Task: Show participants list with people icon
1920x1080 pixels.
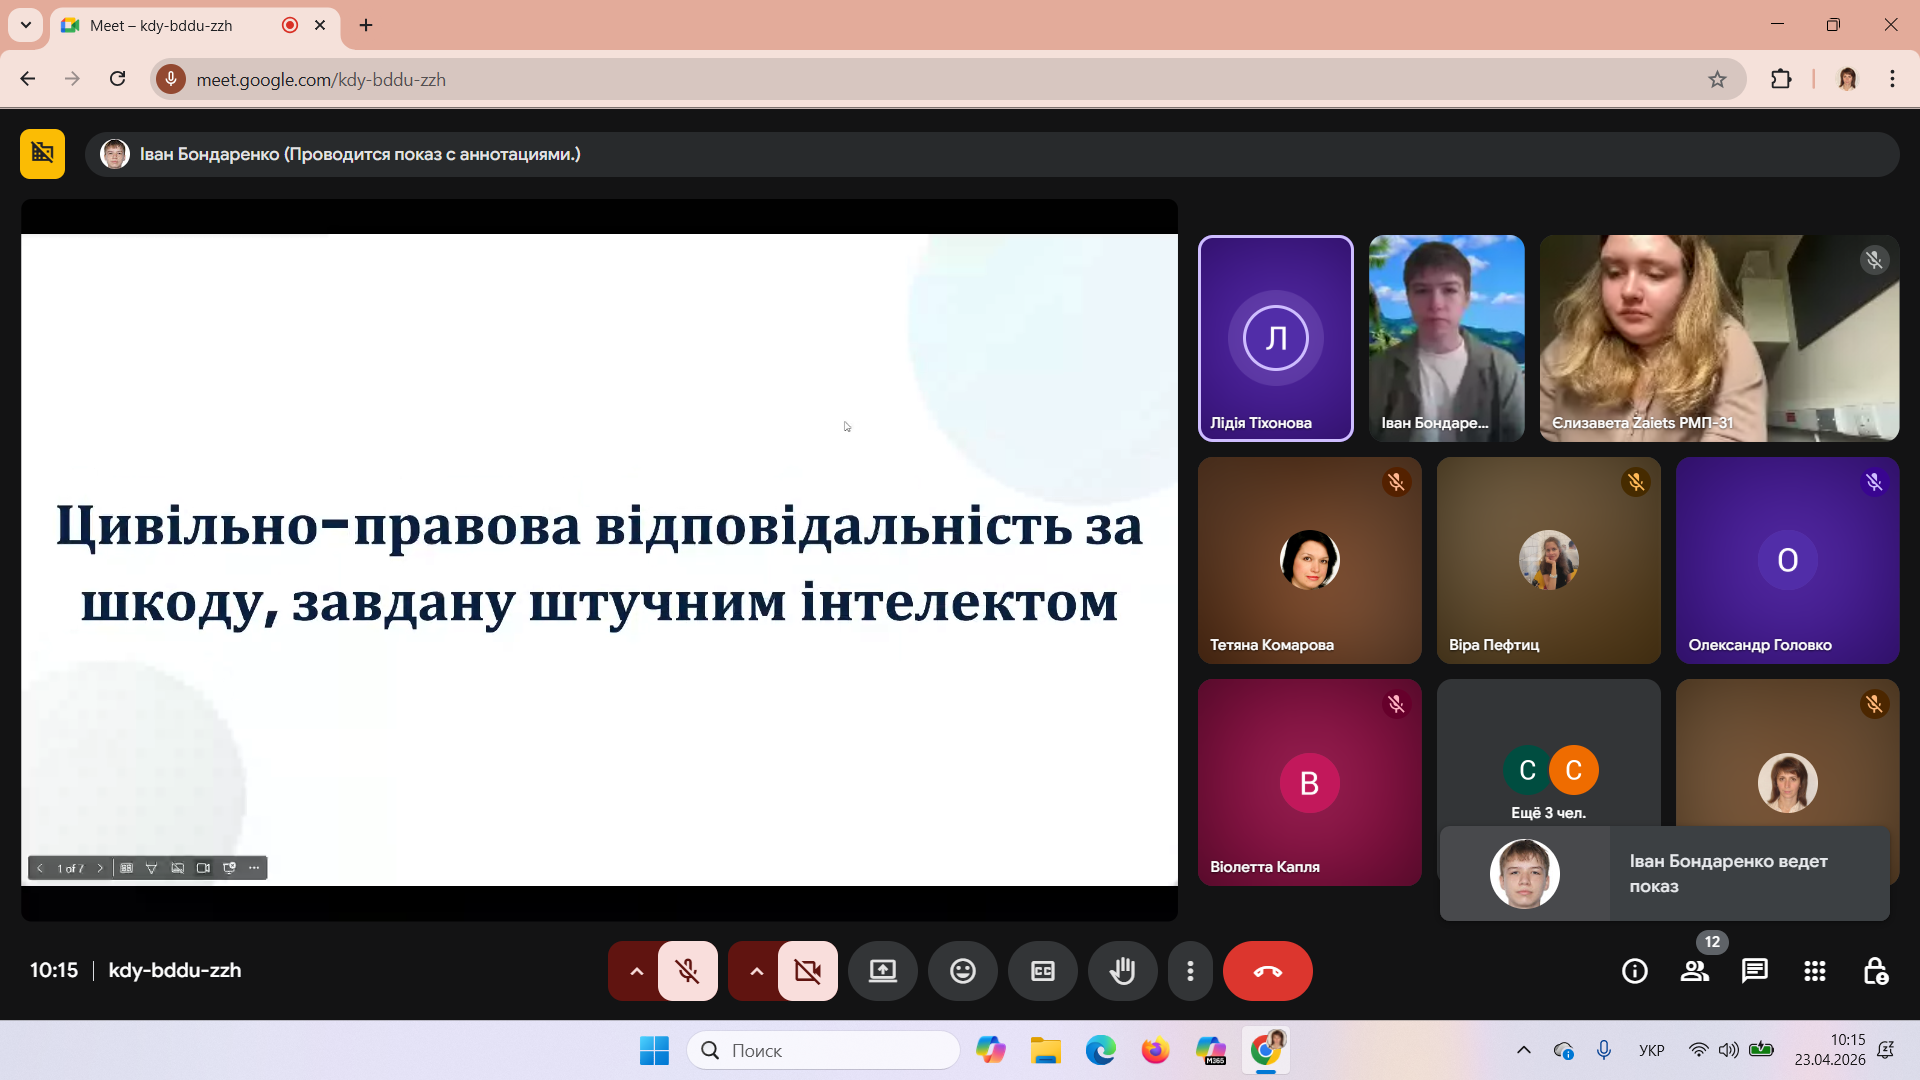Action: coord(1694,971)
